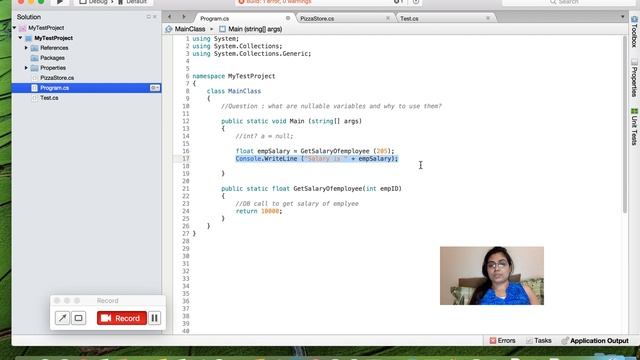Image resolution: width=640 pixels, height=360 pixels.
Task: Toggle auto-hide on the Solution pad
Action: point(149,17)
